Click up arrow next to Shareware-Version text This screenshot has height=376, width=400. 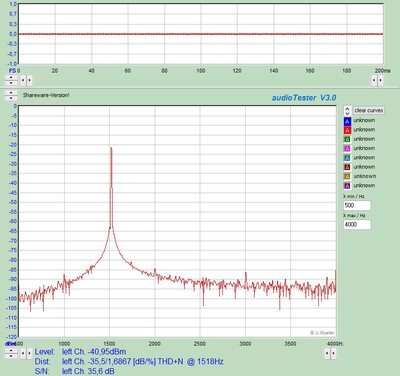(x=11, y=93)
